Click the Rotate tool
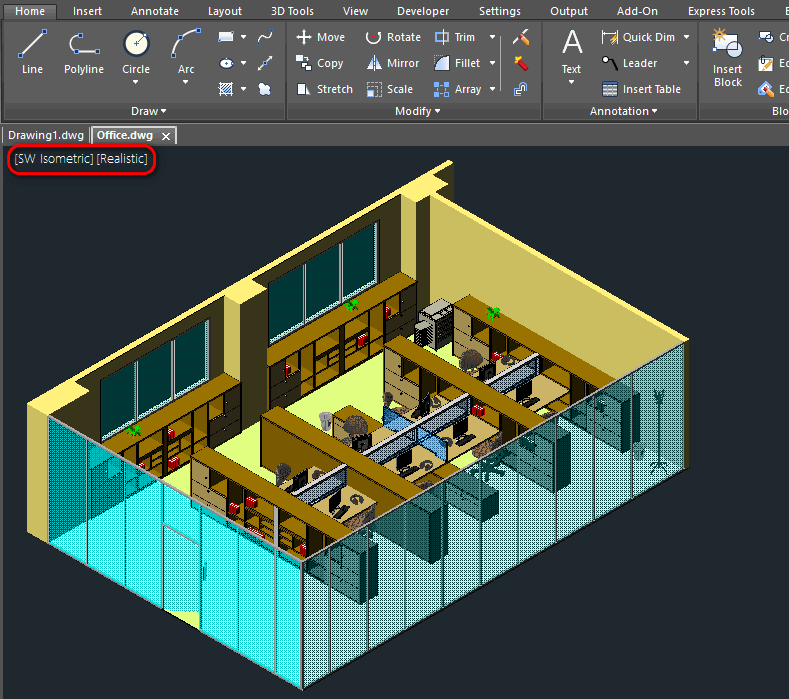Image resolution: width=789 pixels, height=699 pixels. [x=392, y=37]
